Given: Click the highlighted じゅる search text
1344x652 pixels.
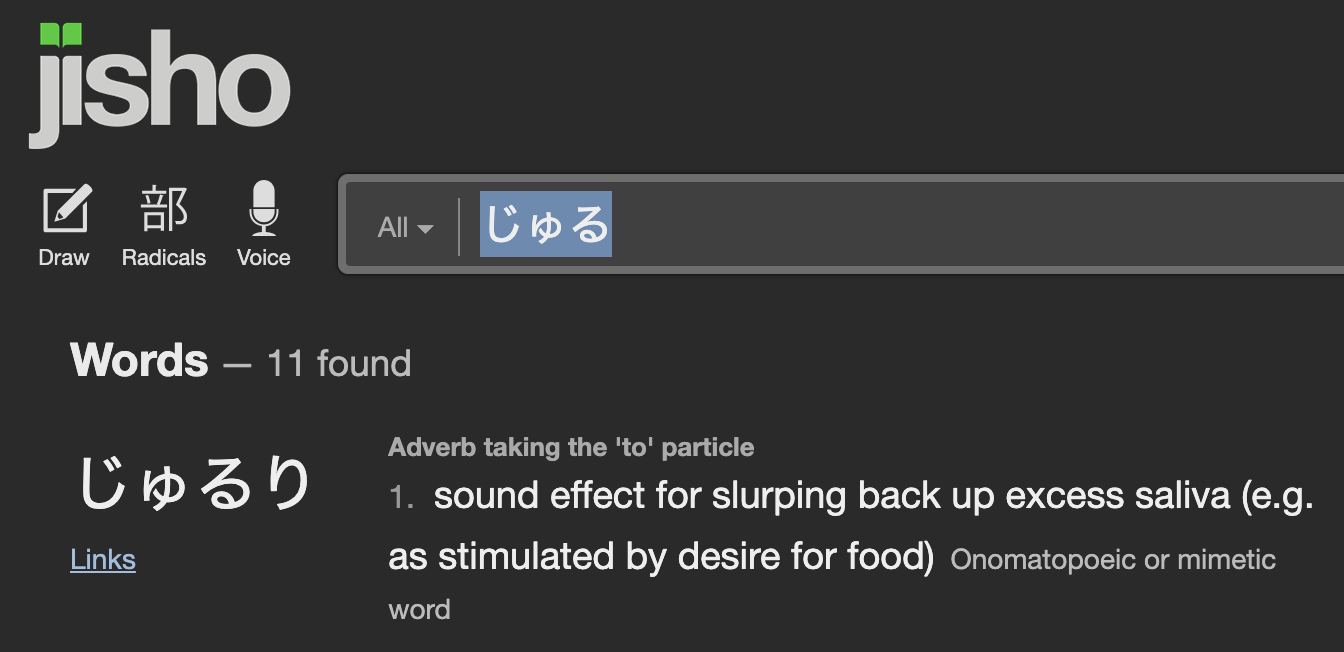Looking at the screenshot, I should click(546, 224).
